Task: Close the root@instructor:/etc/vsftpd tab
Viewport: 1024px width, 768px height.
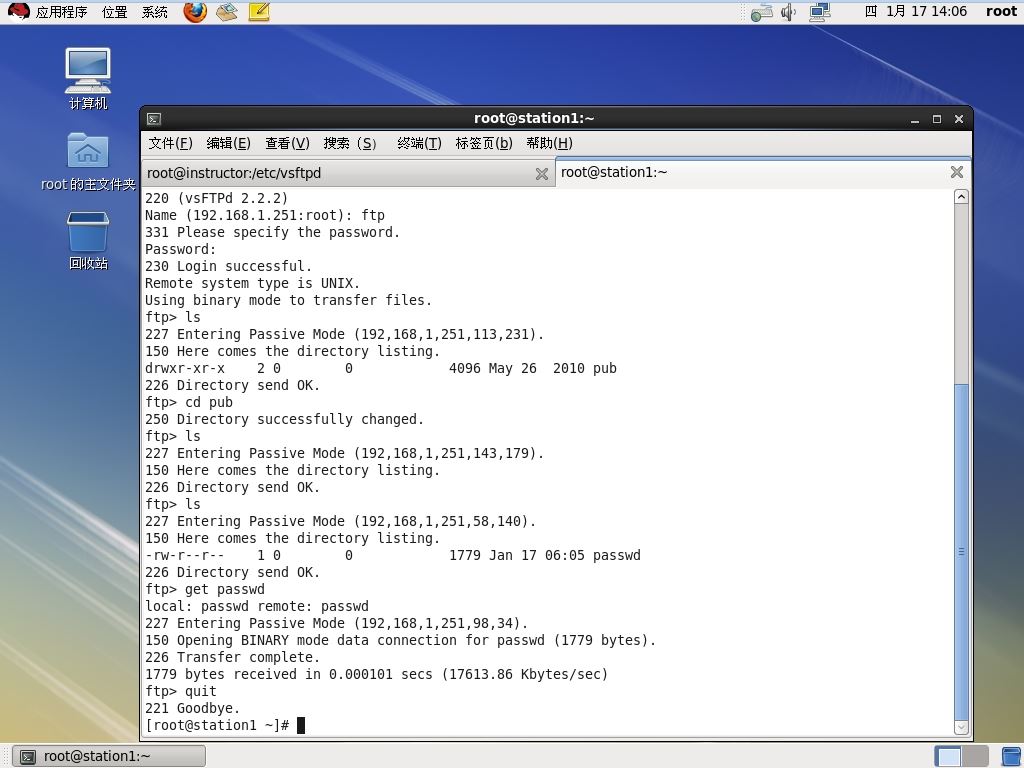Action: coord(541,174)
